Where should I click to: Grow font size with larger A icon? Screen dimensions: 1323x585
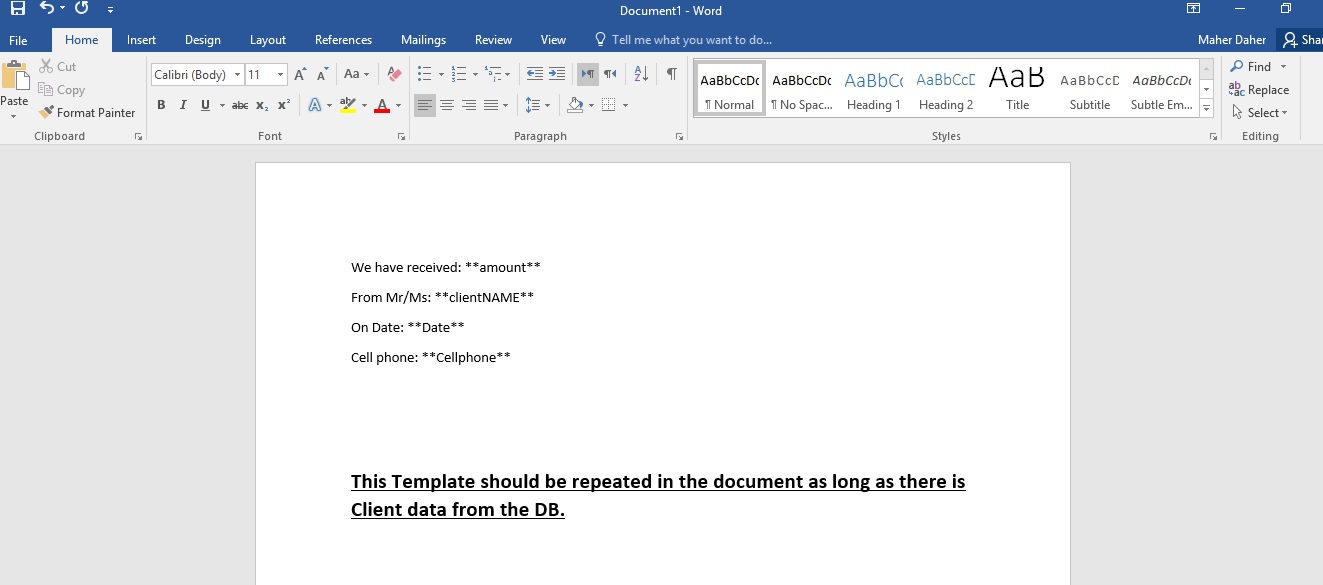tap(300, 74)
